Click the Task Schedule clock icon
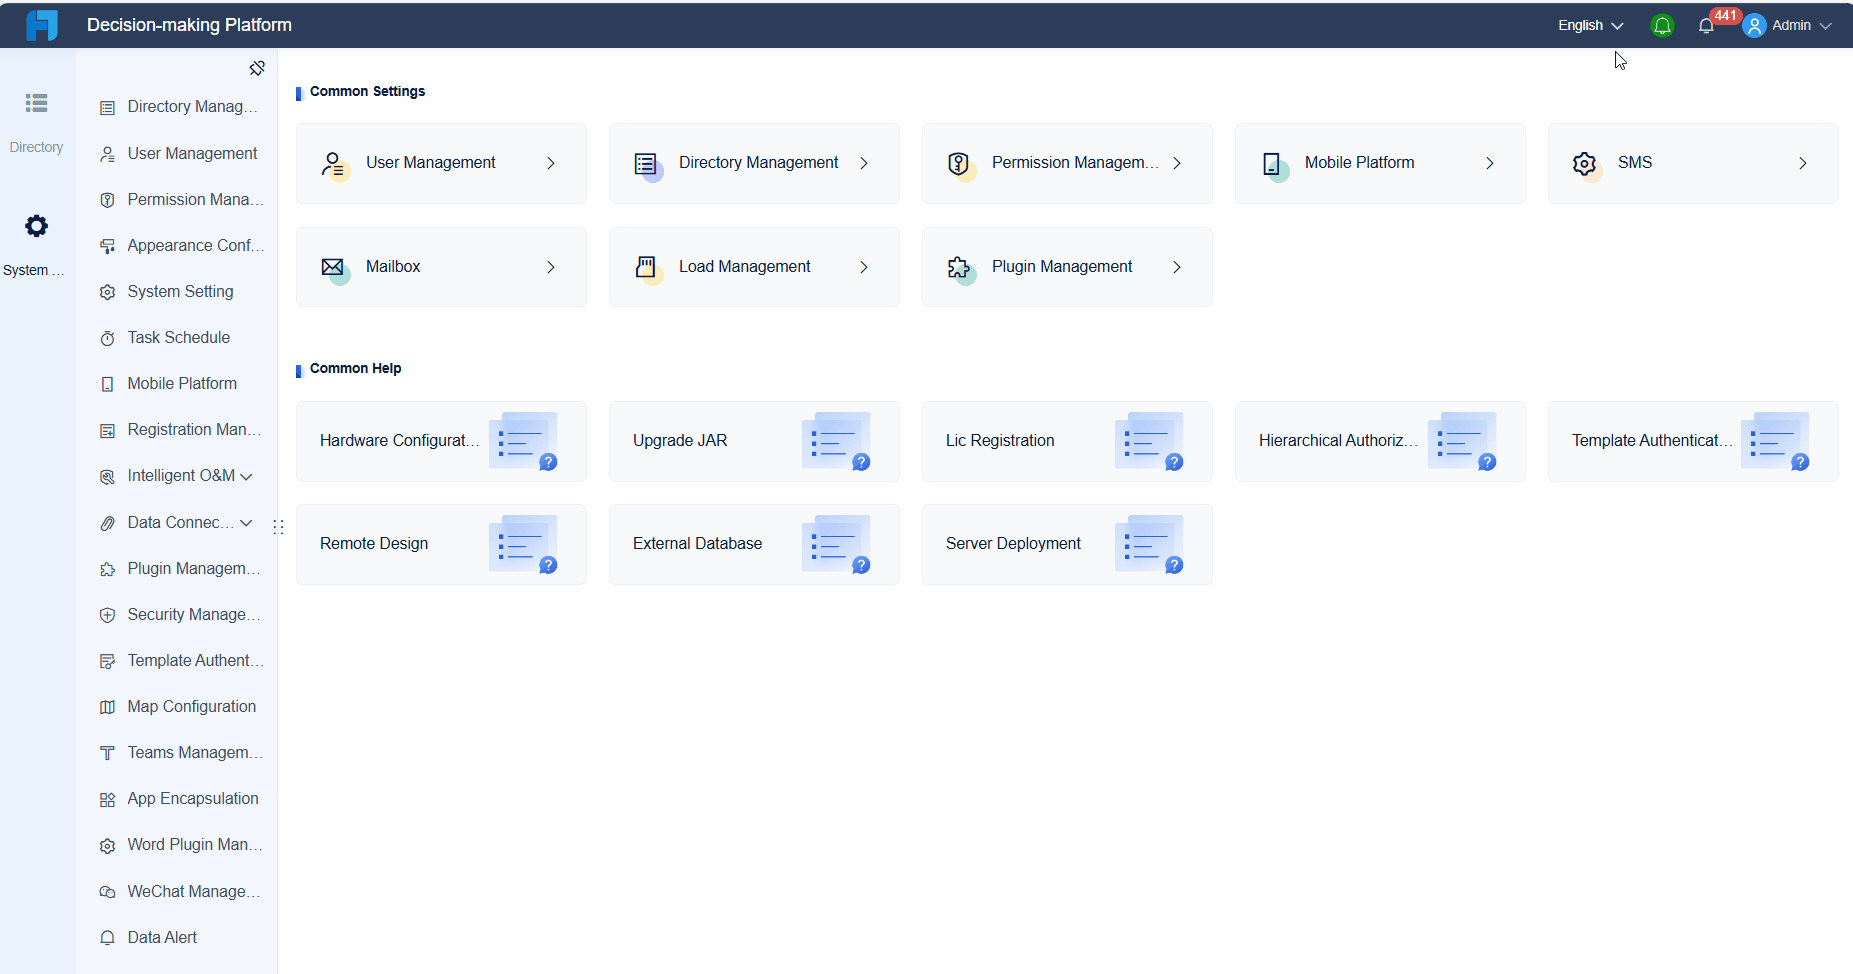 coord(107,338)
